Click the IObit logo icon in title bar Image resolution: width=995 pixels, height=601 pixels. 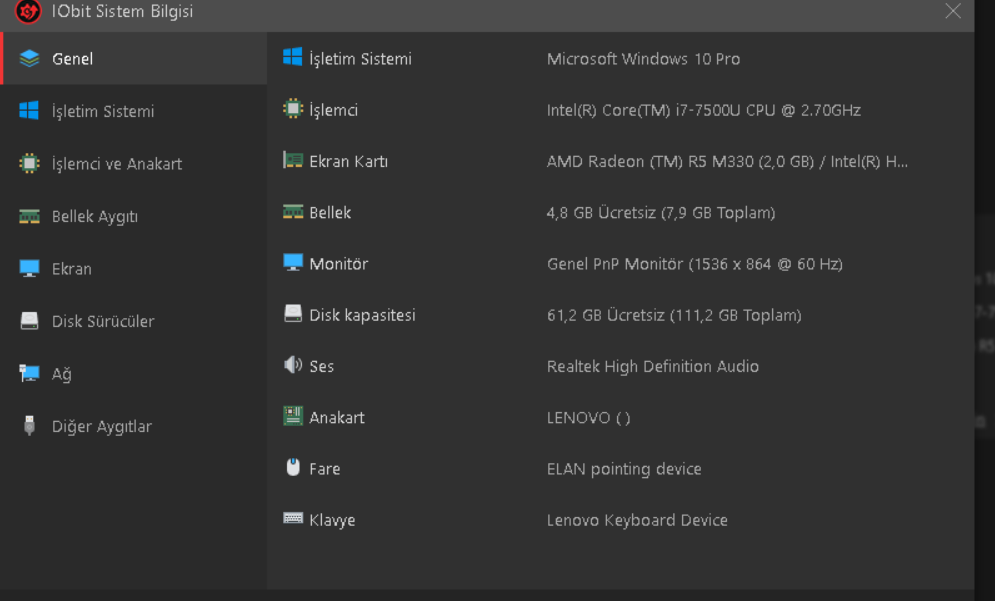click(x=28, y=12)
